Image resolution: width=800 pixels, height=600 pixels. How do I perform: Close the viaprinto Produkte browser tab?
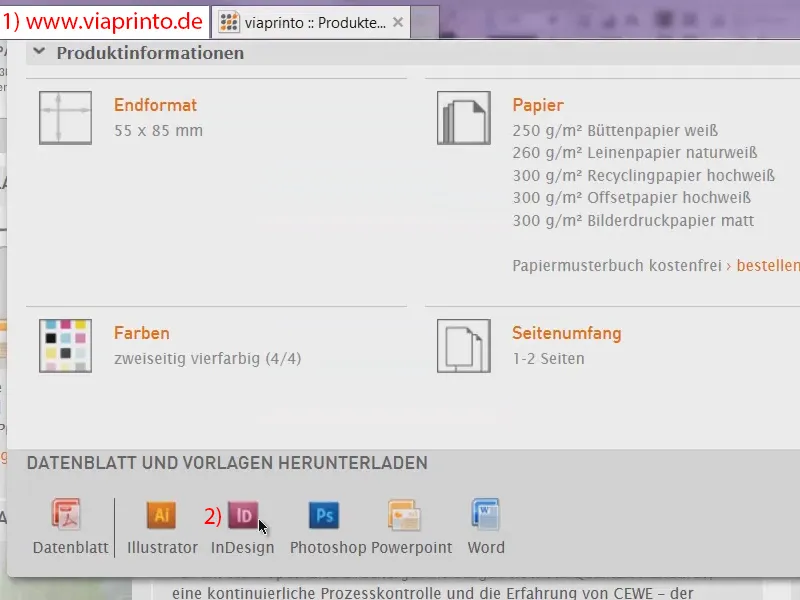398,22
